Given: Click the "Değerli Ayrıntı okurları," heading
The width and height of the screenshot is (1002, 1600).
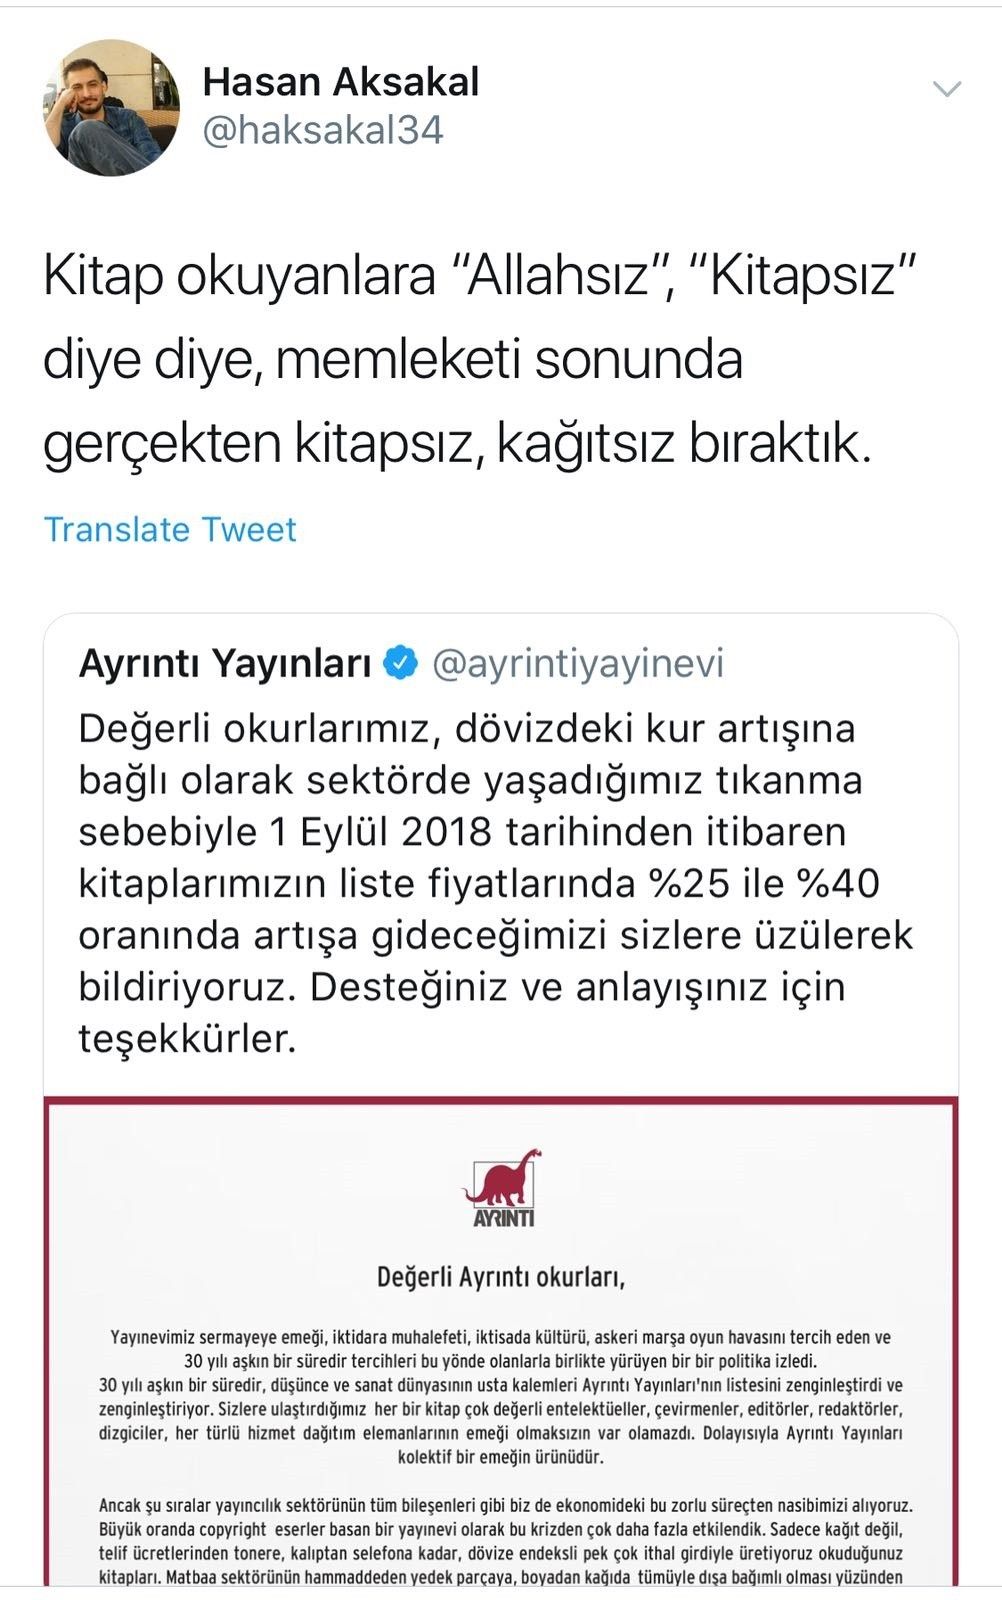Looking at the screenshot, I should [x=500, y=1277].
